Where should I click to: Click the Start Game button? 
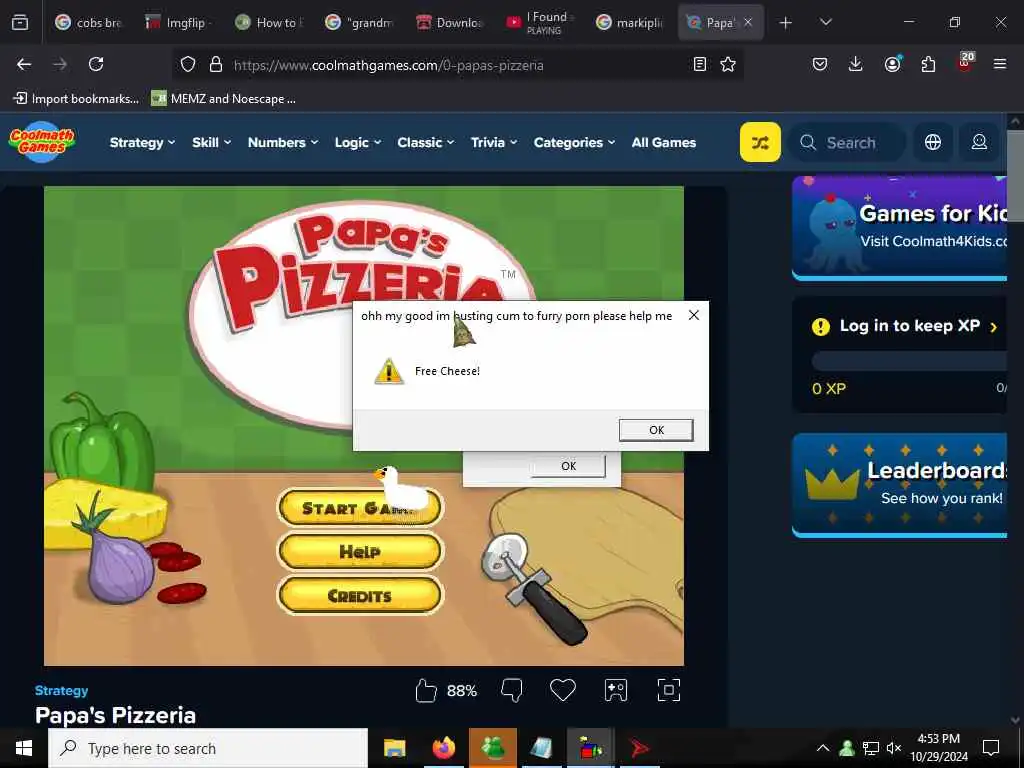click(x=360, y=508)
